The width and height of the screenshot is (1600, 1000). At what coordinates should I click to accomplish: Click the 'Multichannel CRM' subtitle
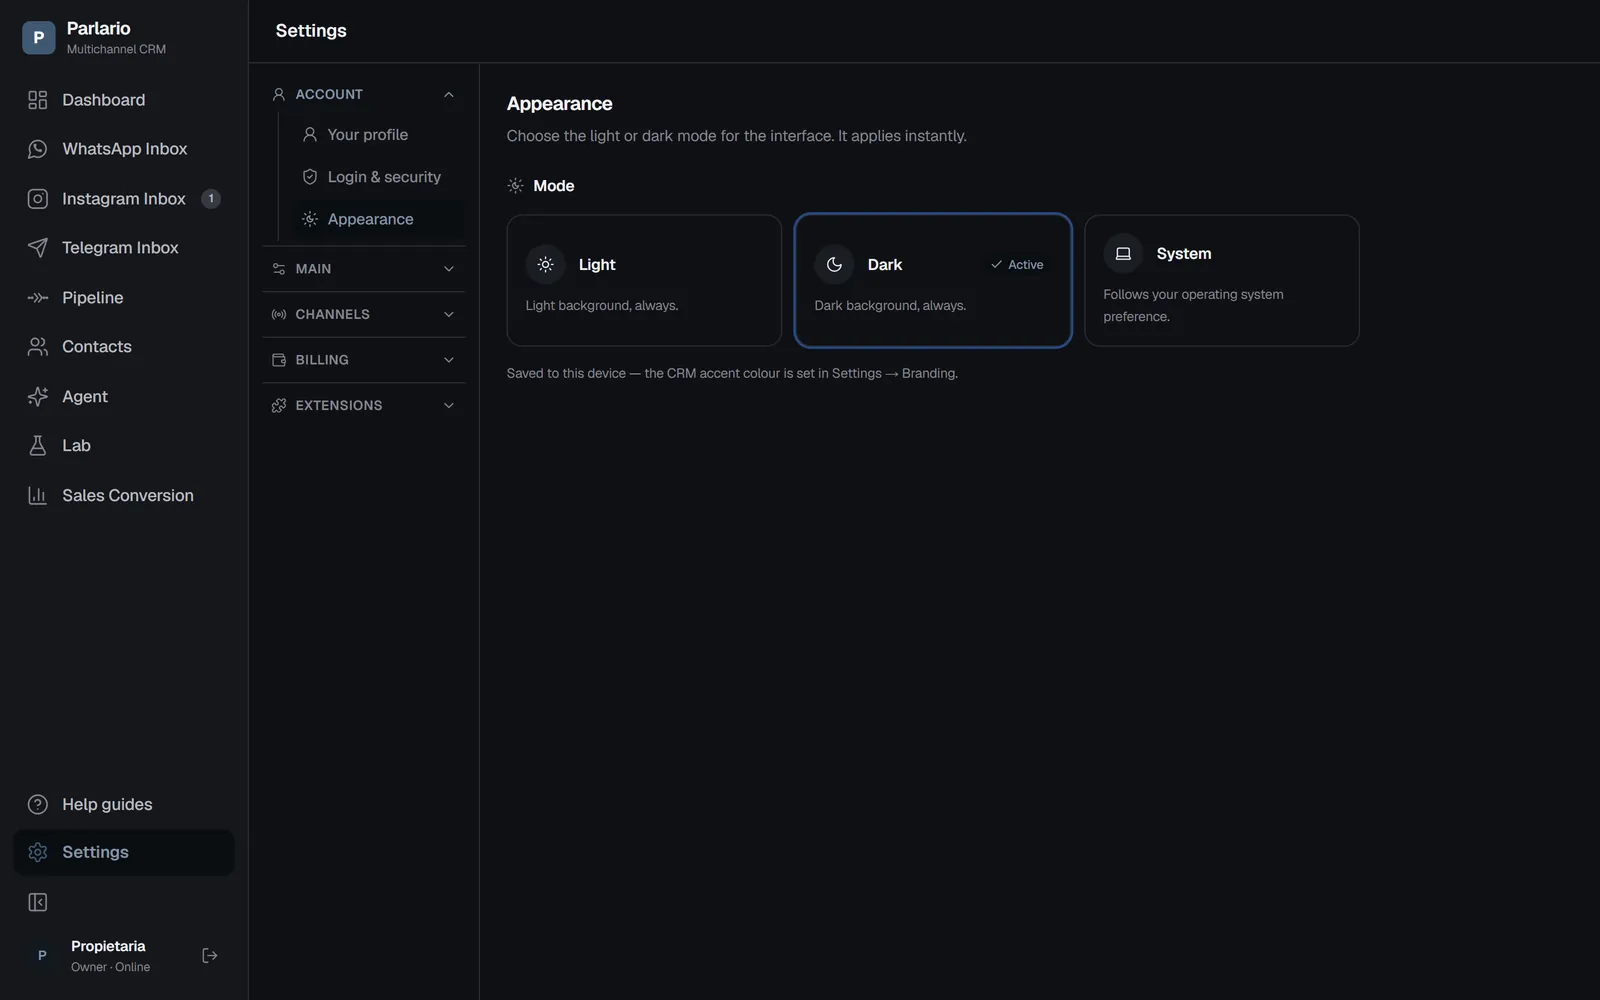tap(116, 49)
